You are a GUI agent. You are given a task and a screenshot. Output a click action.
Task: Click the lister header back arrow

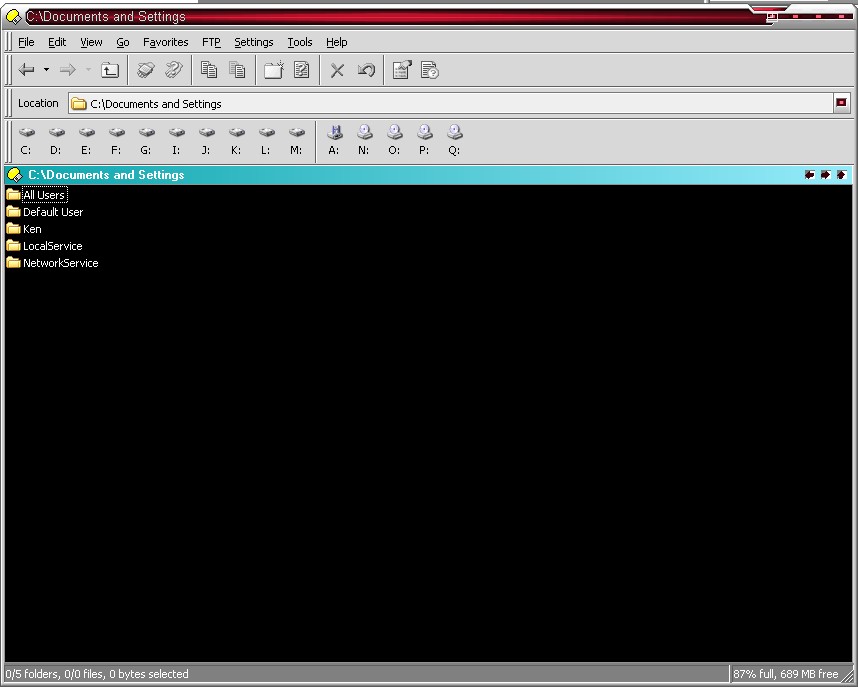point(810,175)
